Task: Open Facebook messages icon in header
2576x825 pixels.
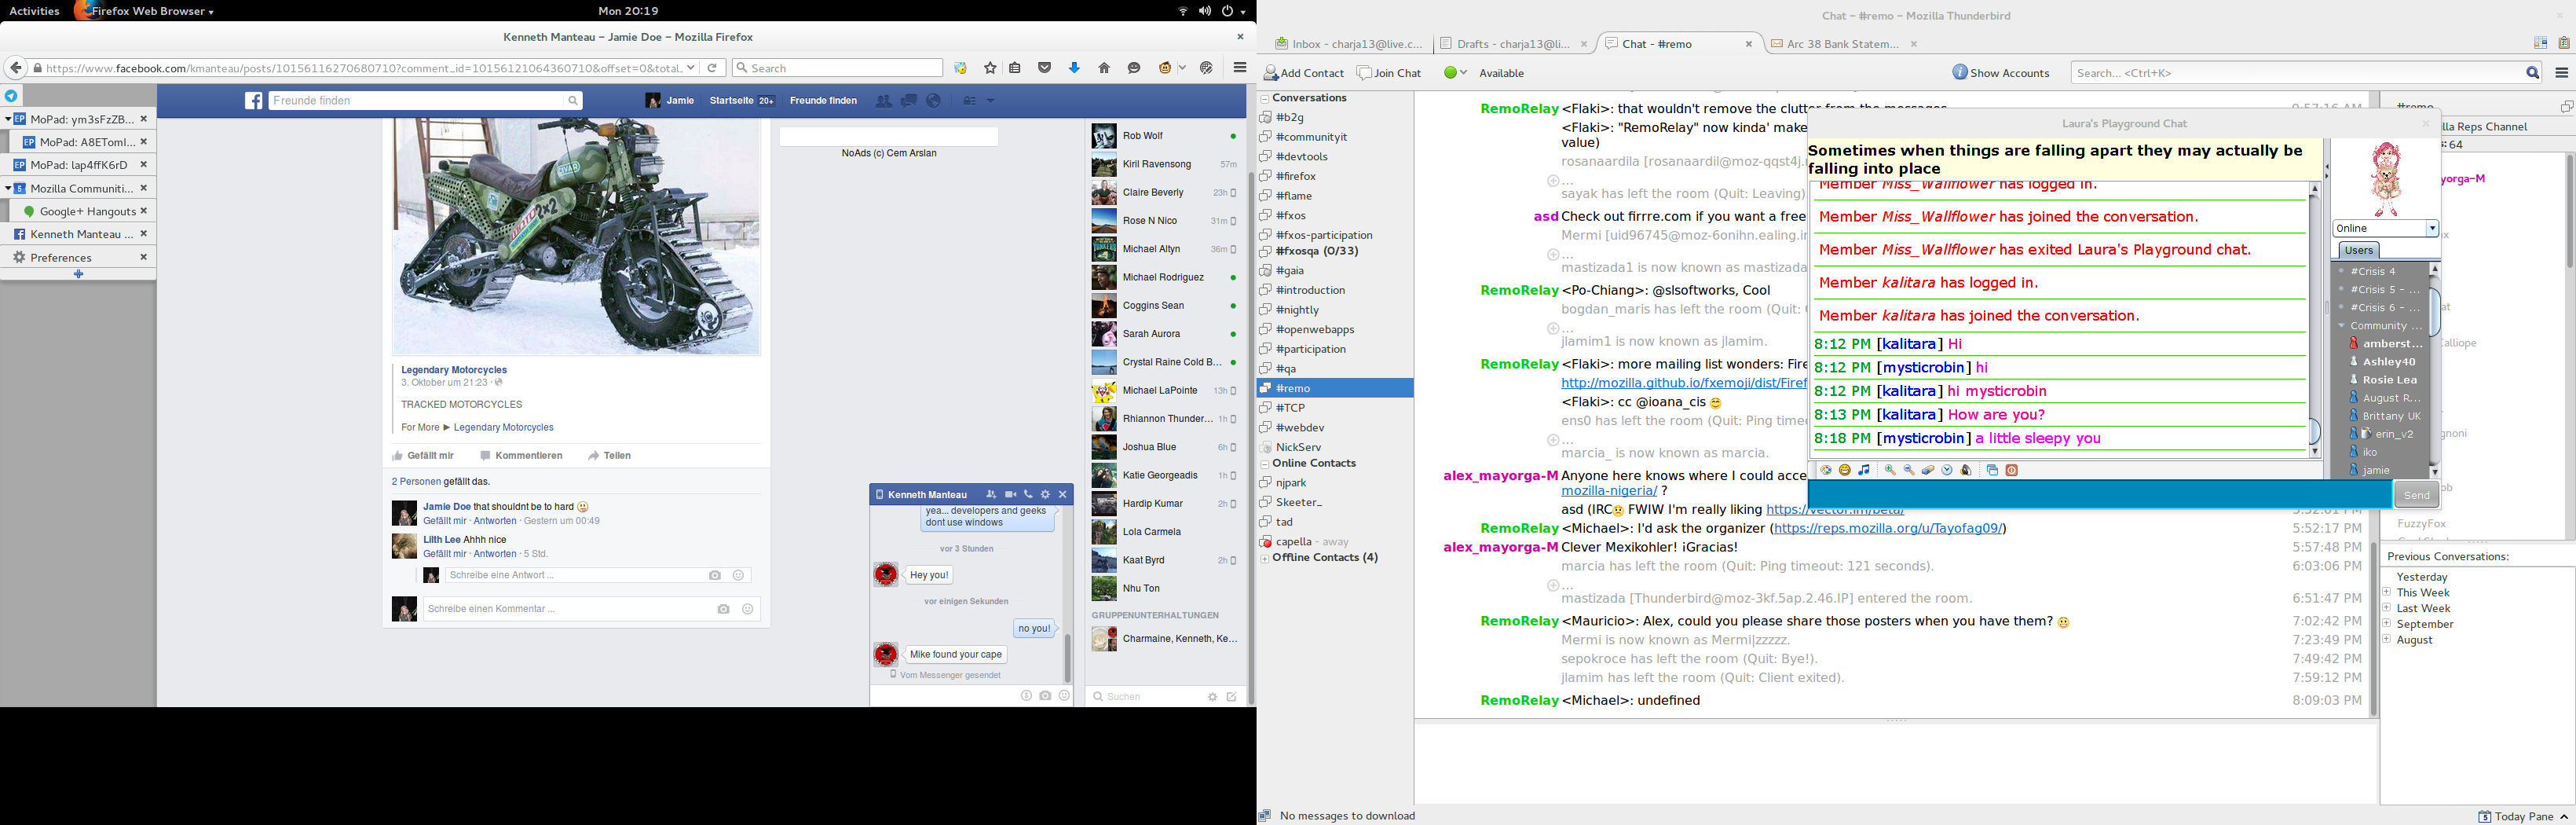Action: click(x=909, y=101)
